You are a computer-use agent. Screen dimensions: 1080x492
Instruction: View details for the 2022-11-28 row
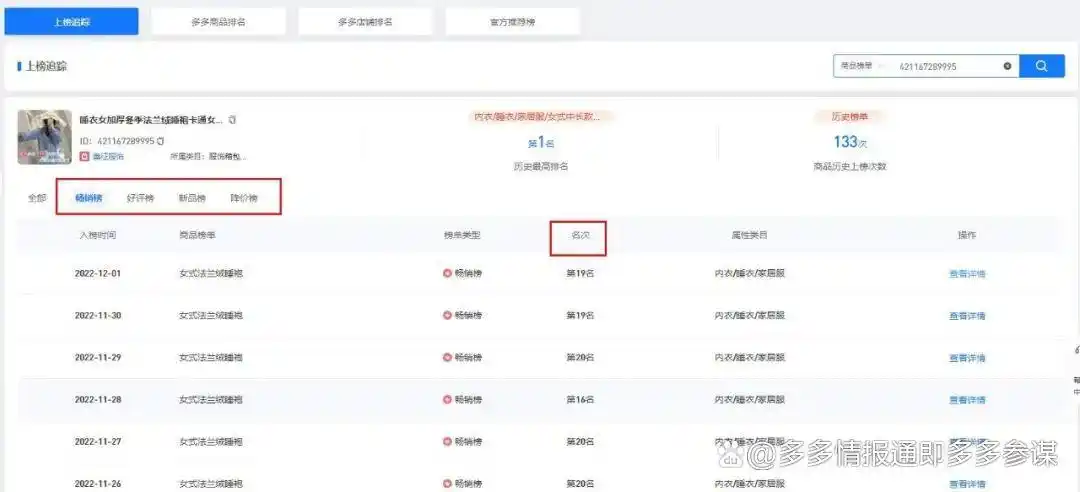point(967,400)
